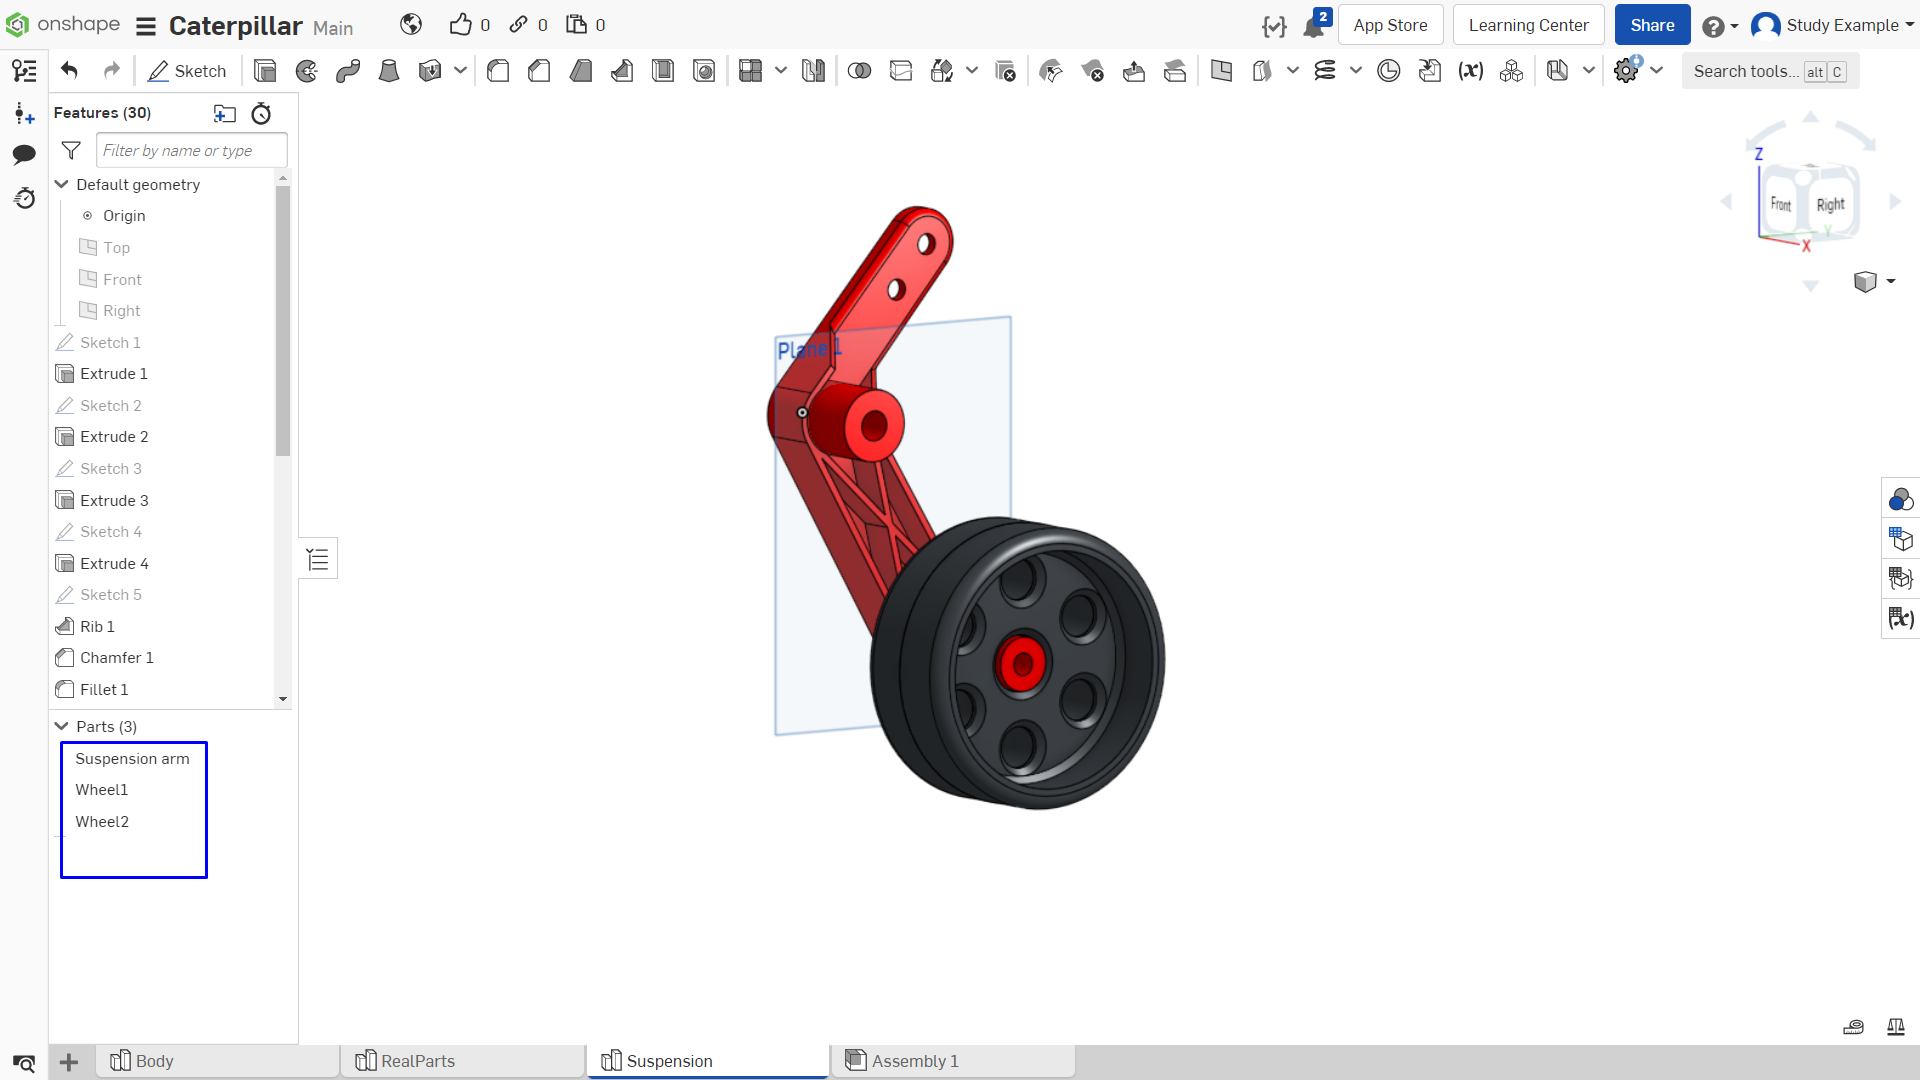Select the Loft tool
This screenshot has height=1080, width=1920.
389,71
